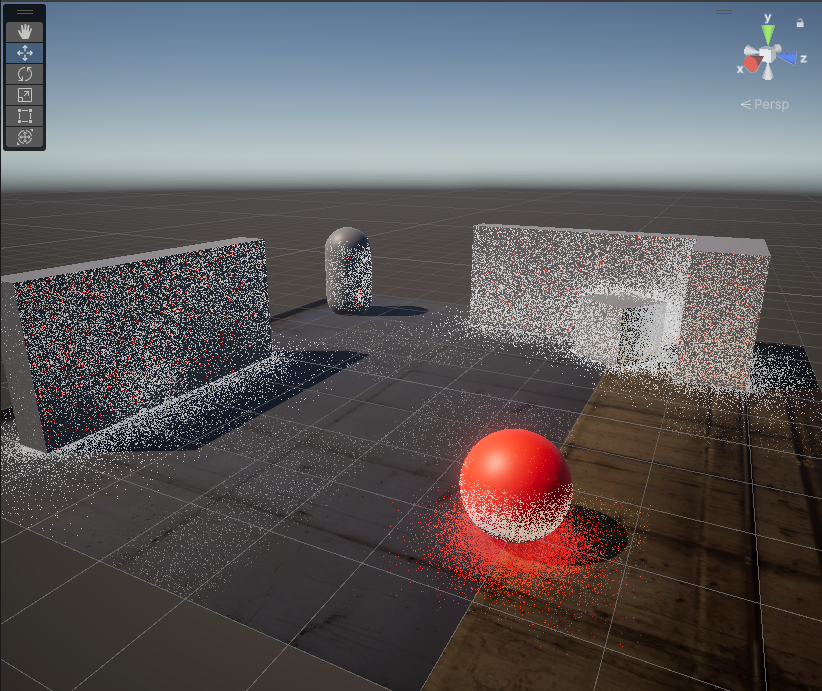Click the Persp label arrow

pyautogui.click(x=746, y=104)
